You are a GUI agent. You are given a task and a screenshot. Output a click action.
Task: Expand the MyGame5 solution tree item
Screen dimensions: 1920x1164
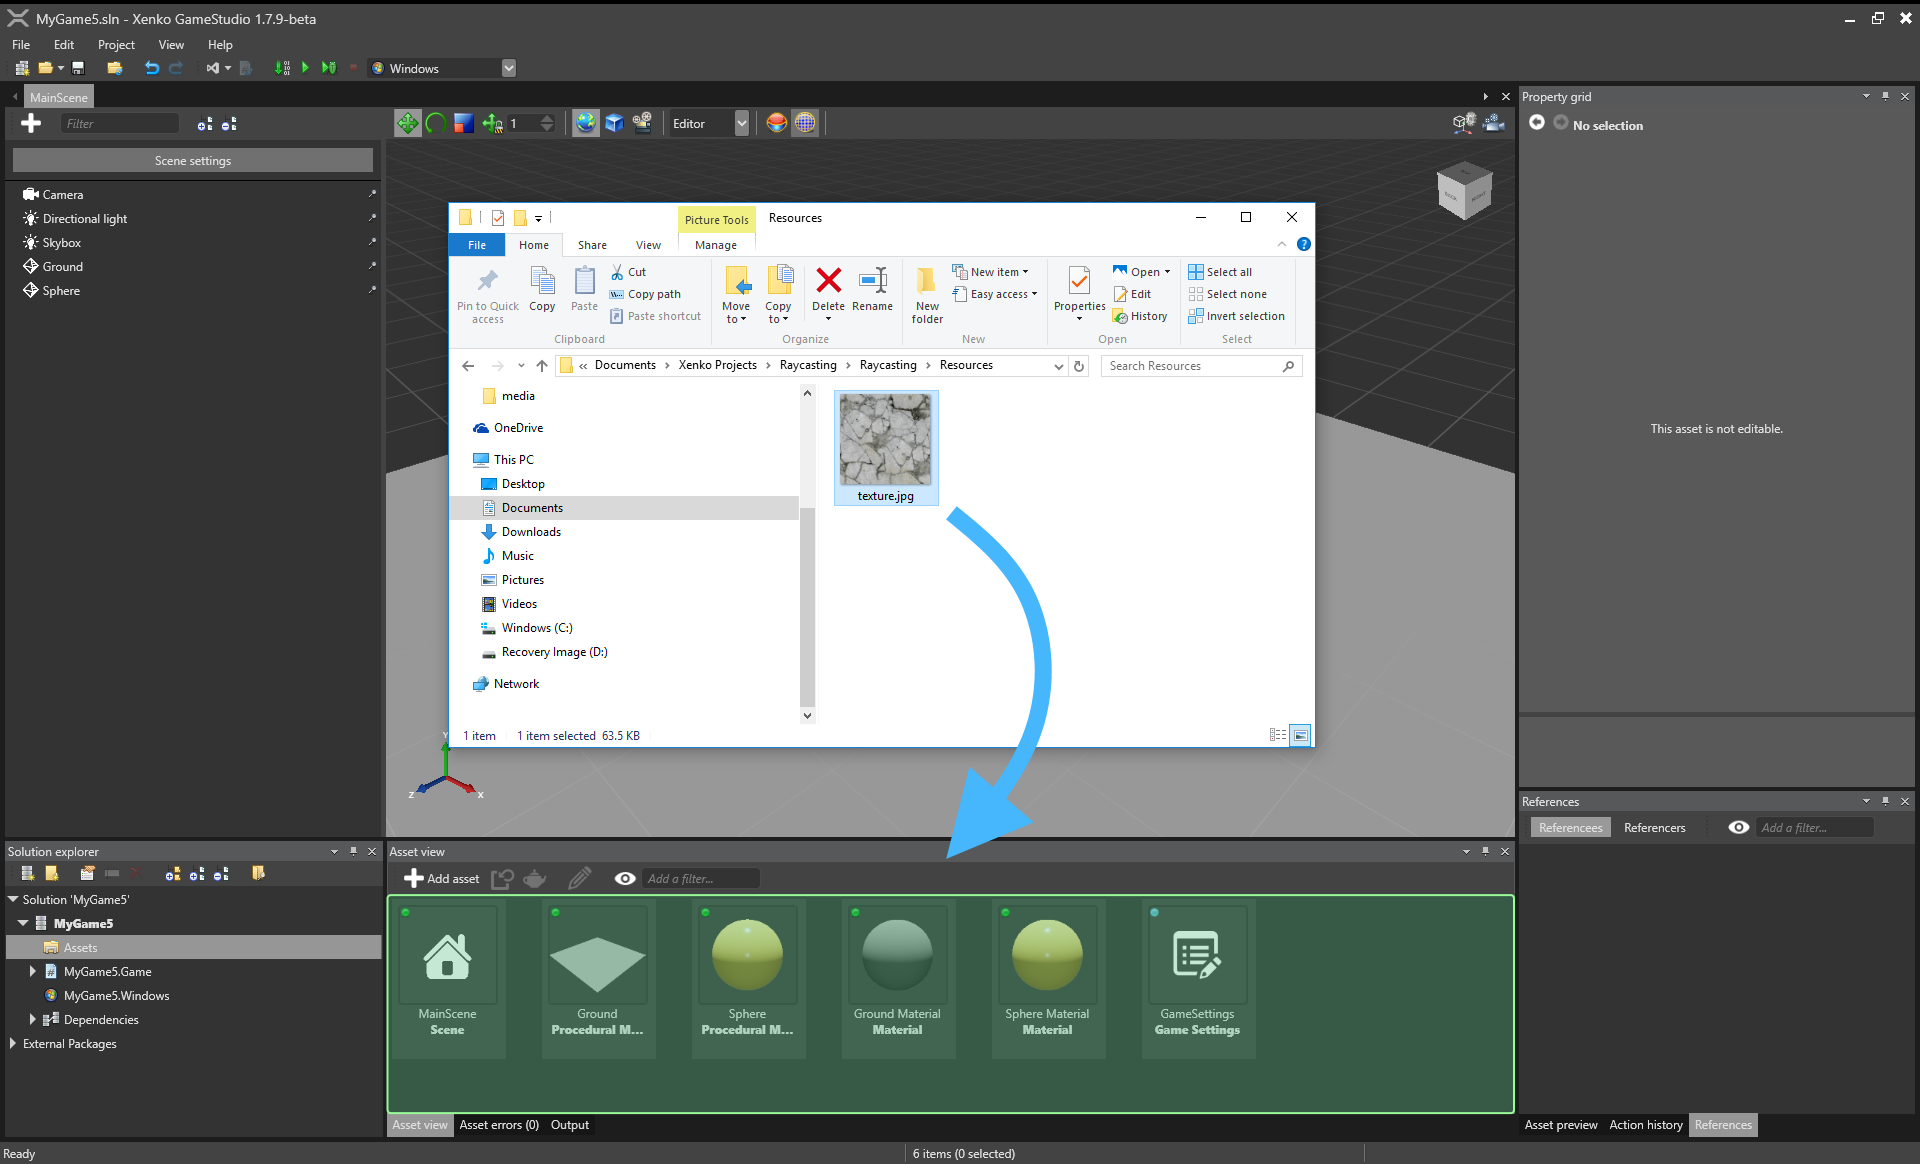coord(23,923)
